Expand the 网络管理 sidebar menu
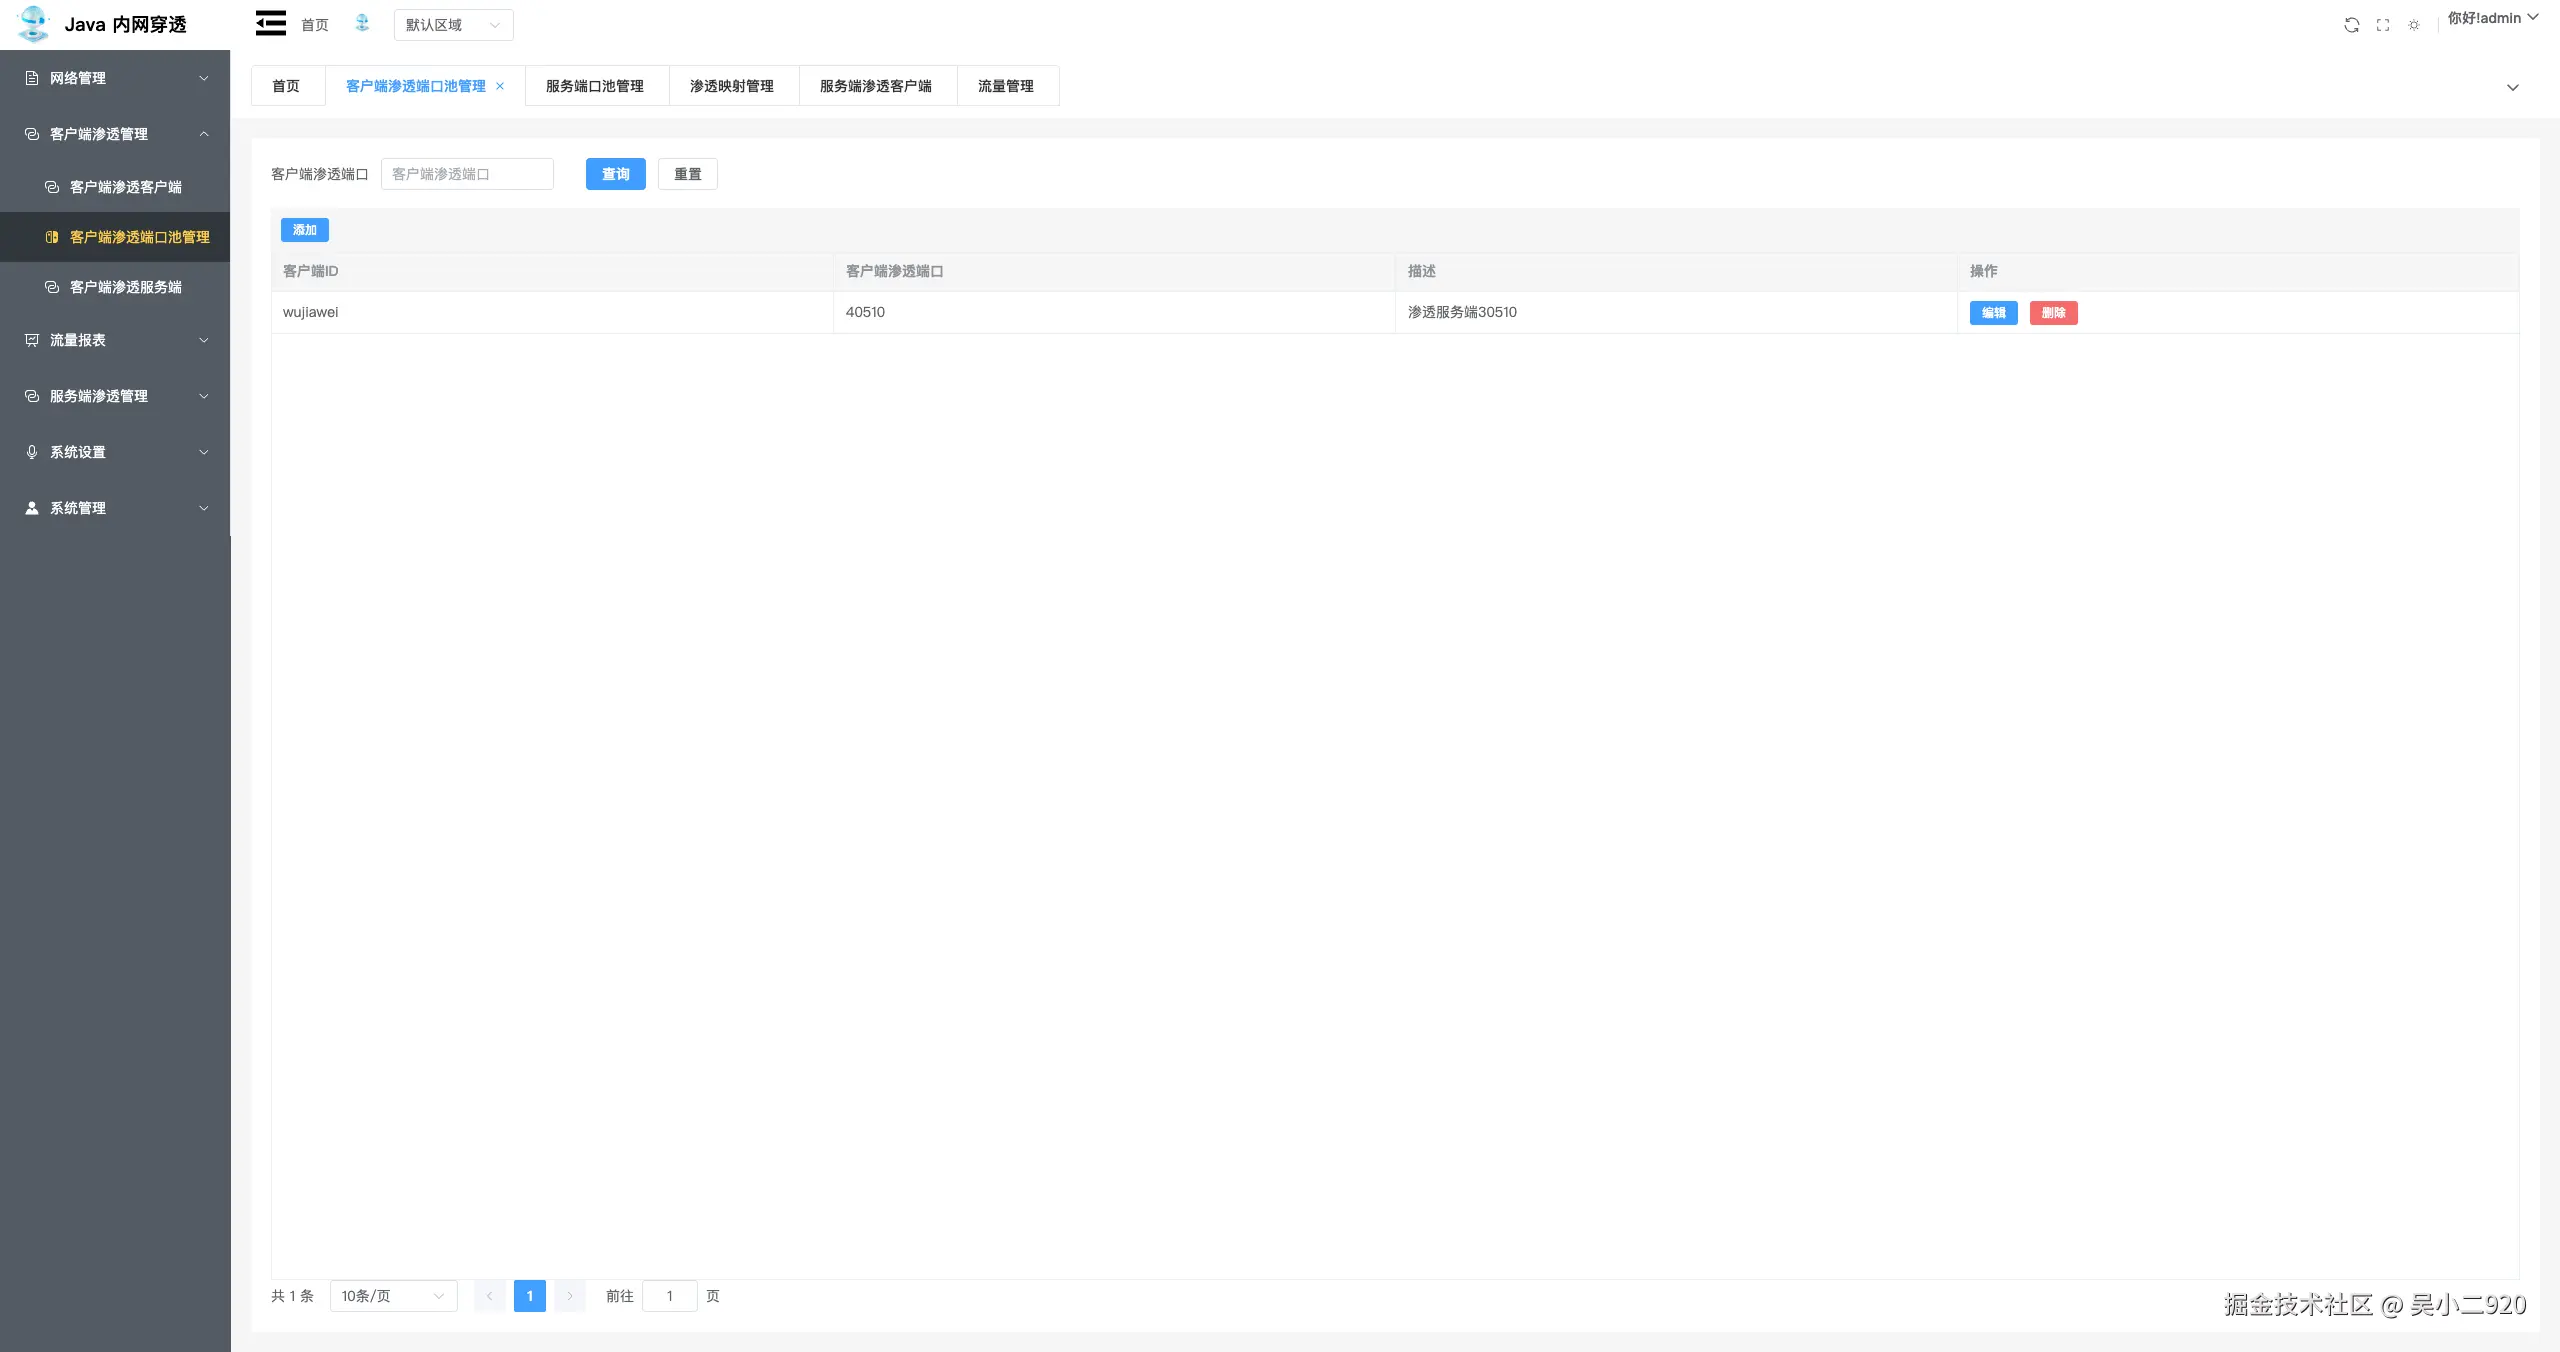Viewport: 2560px width, 1352px height. (115, 78)
